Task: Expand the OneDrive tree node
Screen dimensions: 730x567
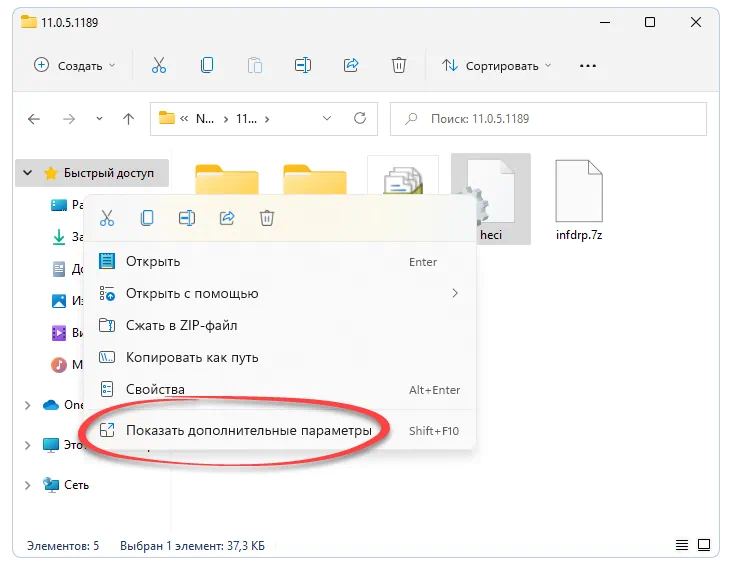Action: click(27, 405)
